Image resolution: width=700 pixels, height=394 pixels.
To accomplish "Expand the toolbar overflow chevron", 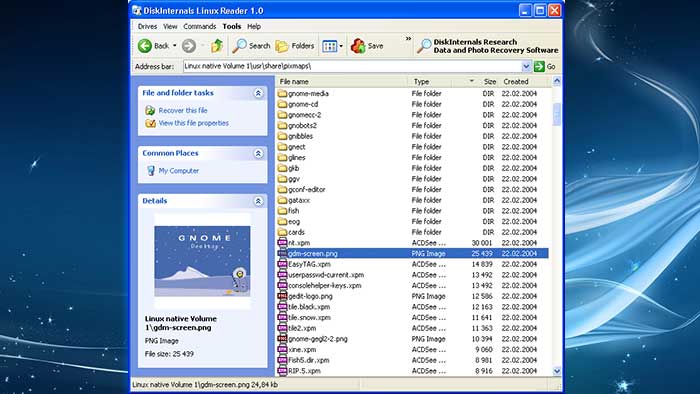I will coord(408,39).
